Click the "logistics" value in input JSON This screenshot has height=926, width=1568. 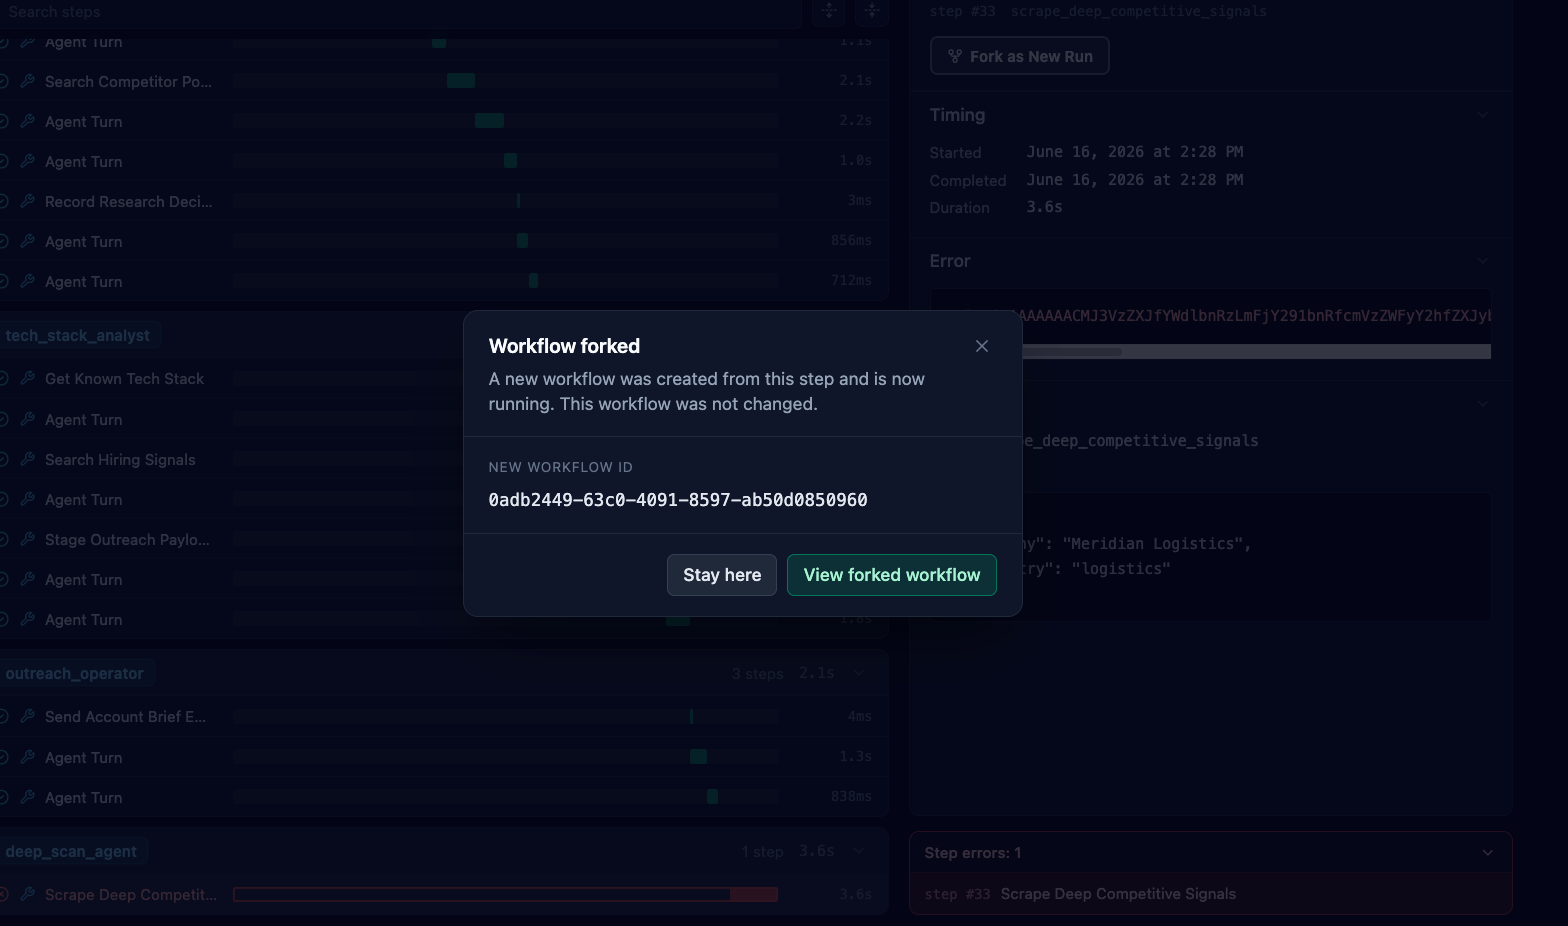pyautogui.click(x=1120, y=569)
